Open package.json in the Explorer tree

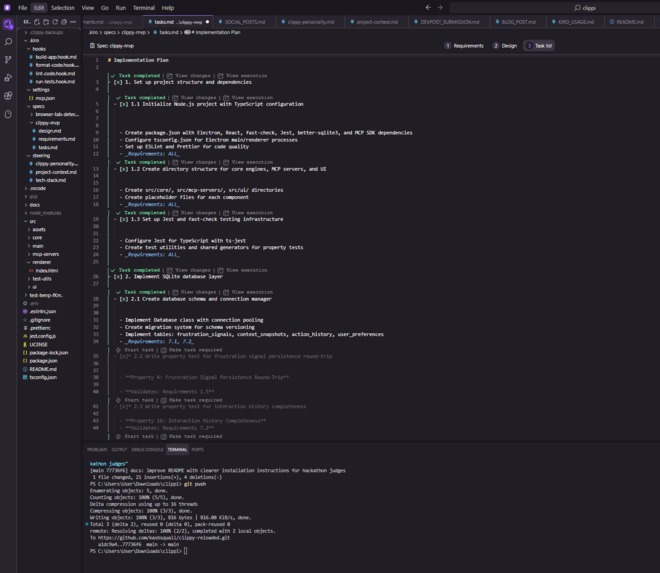click(43, 361)
